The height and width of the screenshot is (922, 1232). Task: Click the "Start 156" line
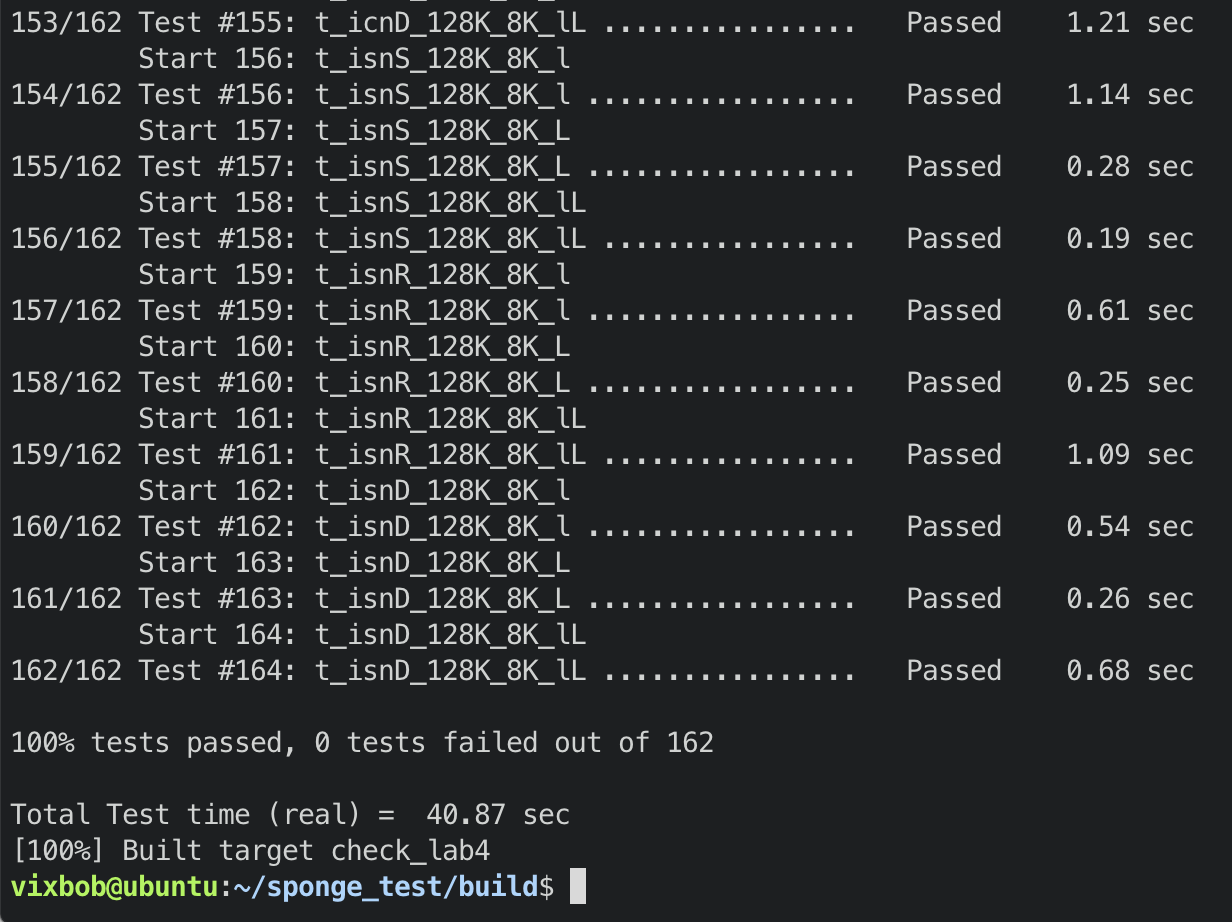click(354, 59)
